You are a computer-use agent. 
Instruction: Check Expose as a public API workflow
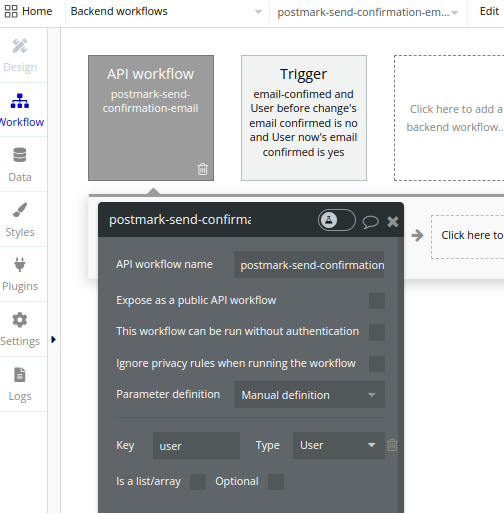pos(377,301)
